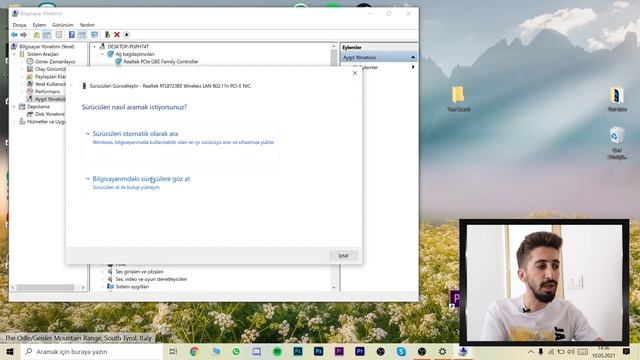640x360 pixels.
Task: Open Discord from the taskbar
Action: (256, 351)
